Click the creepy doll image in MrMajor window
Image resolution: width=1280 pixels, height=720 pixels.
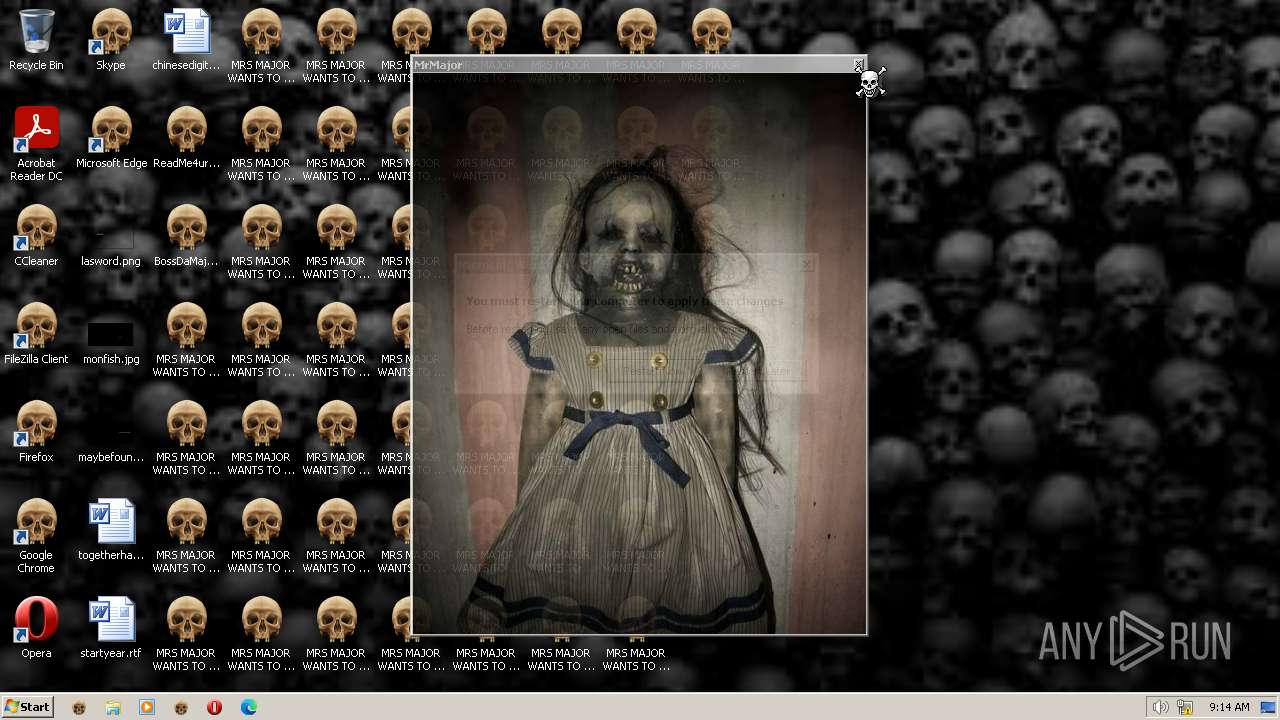click(x=639, y=352)
